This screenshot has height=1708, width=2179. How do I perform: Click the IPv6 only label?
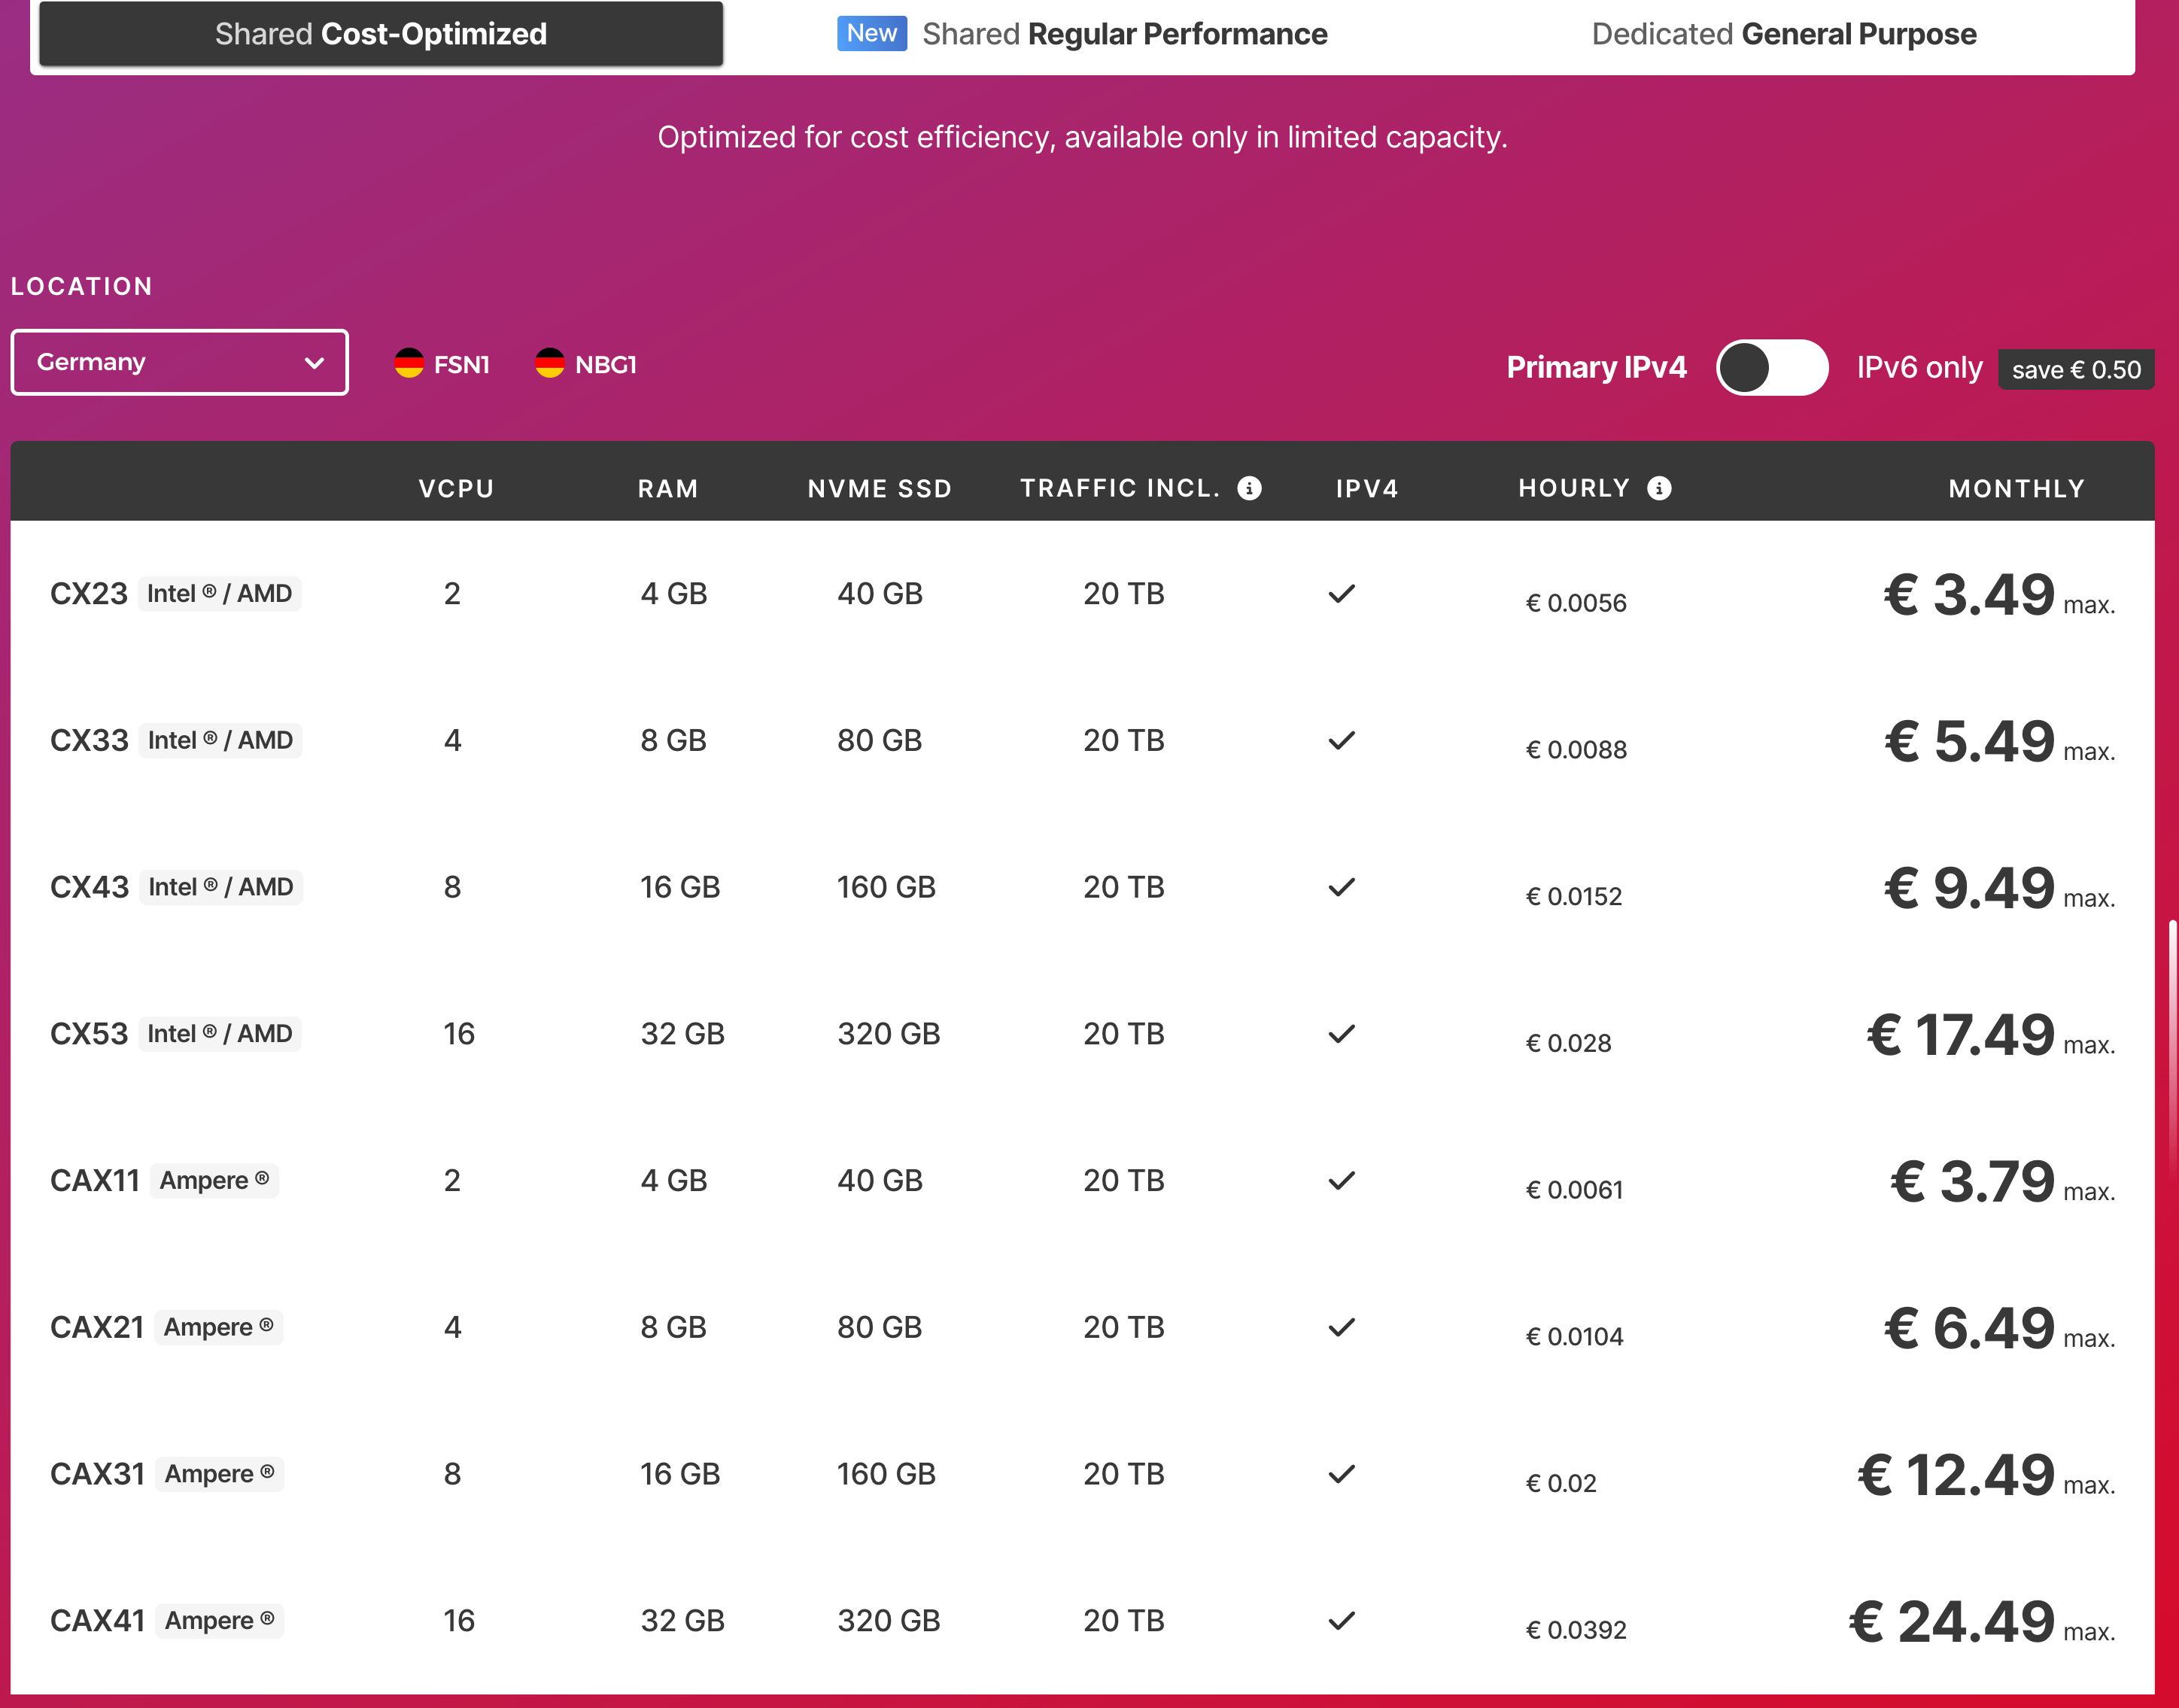point(1919,368)
